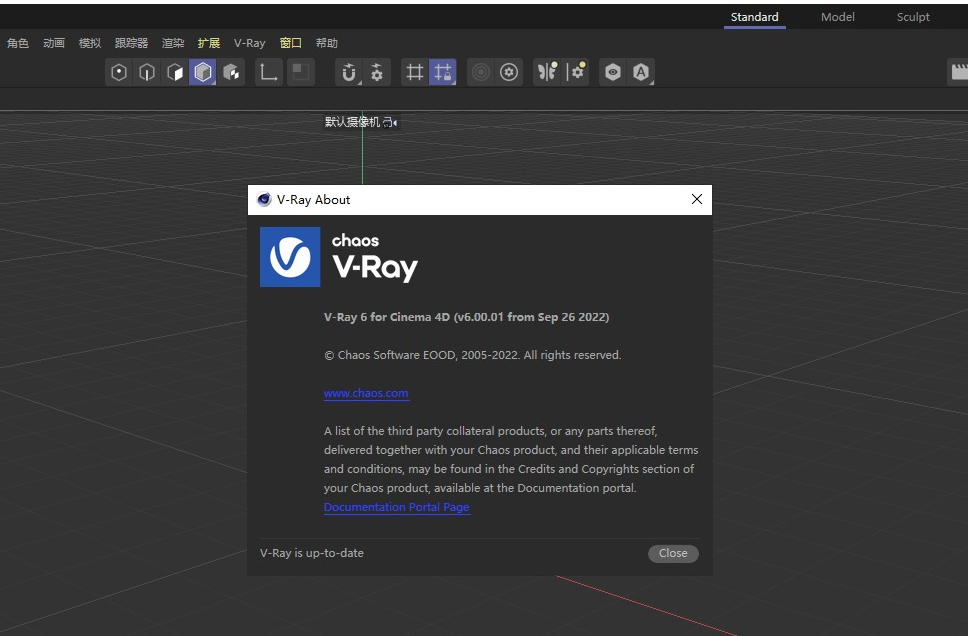
Task: Open the www.chaos.com link
Action: pyautogui.click(x=366, y=393)
